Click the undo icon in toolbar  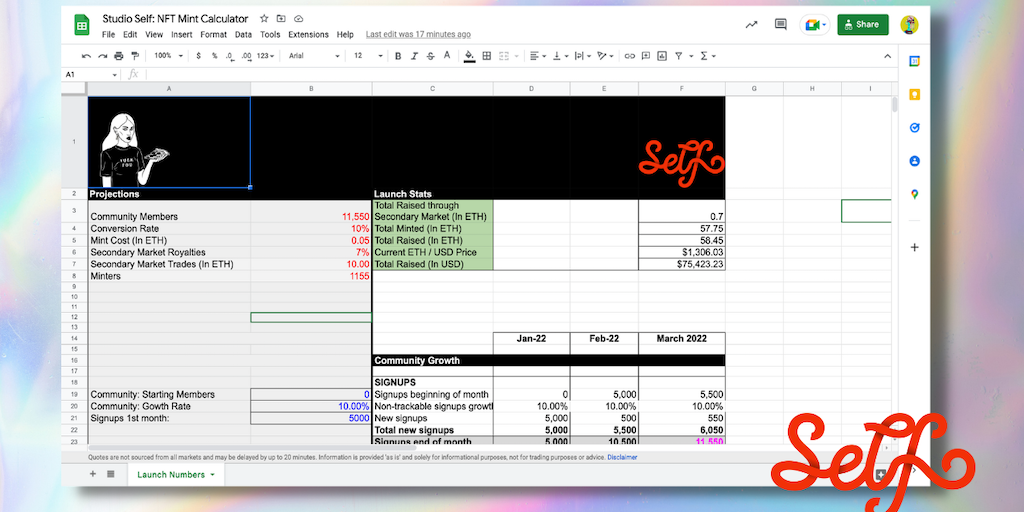(86, 56)
